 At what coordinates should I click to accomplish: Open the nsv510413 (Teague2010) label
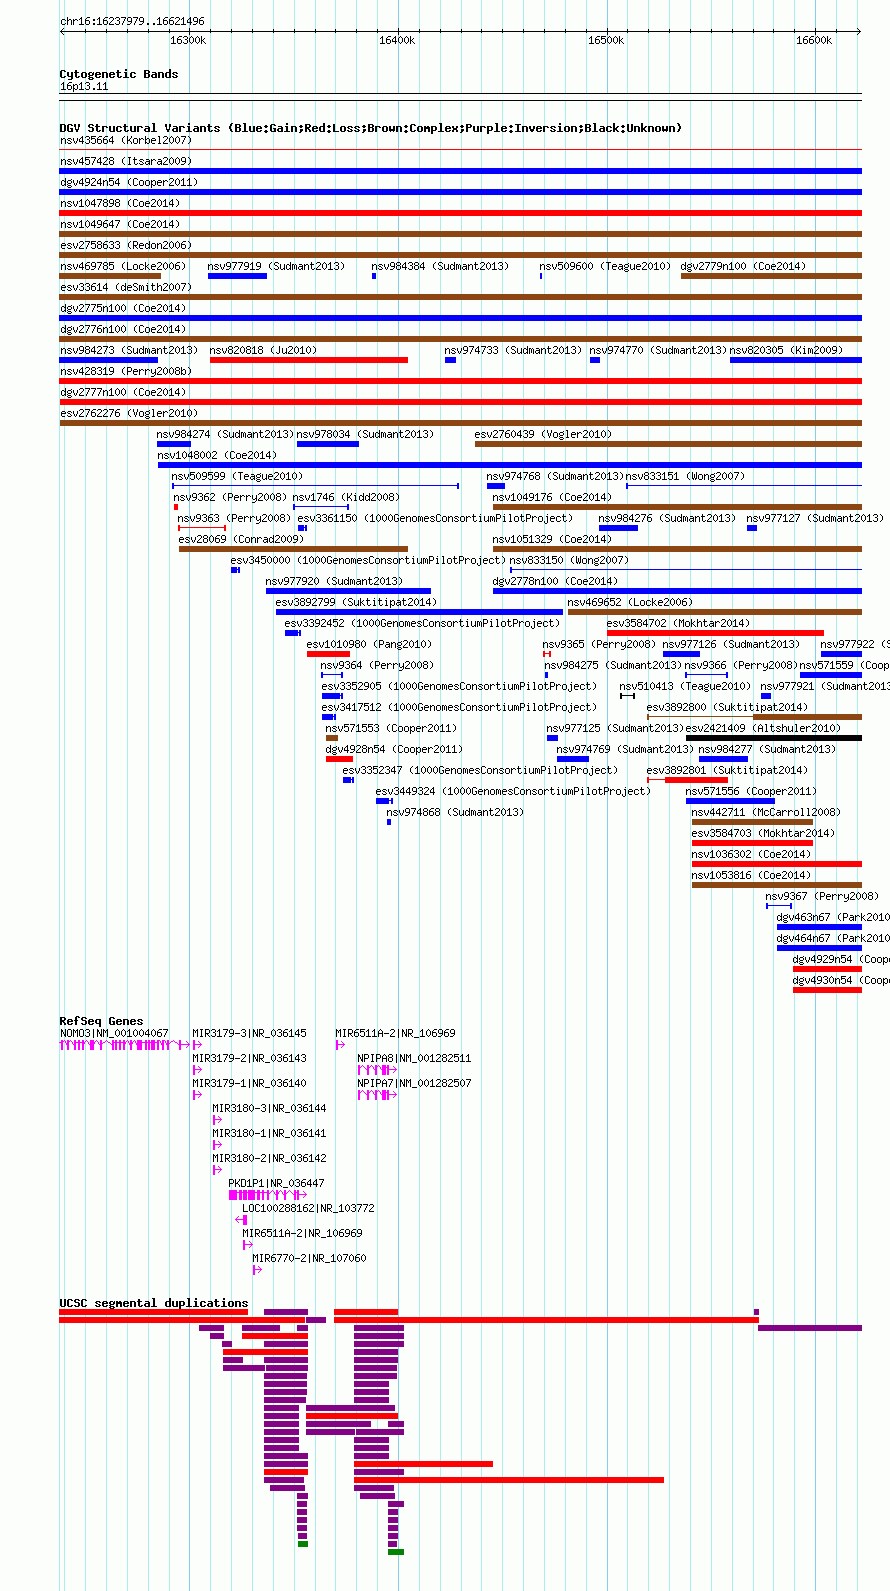pos(685,686)
